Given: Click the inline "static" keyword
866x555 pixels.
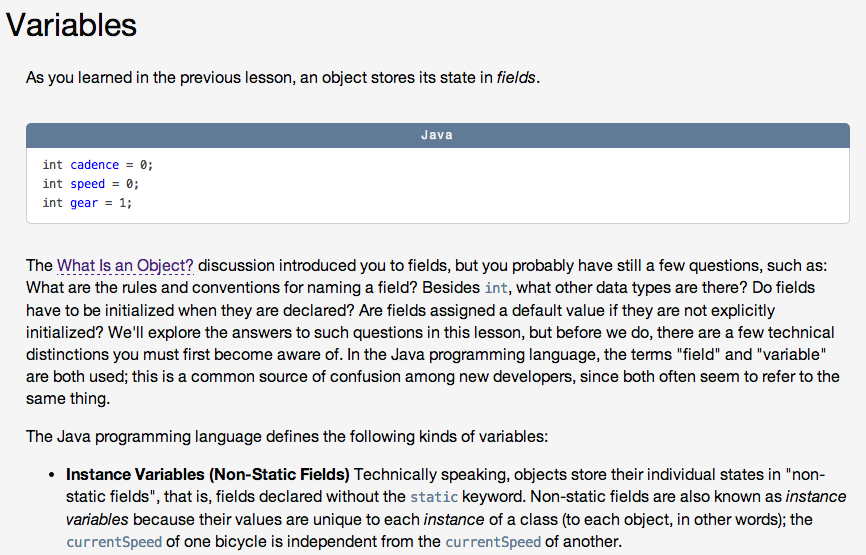Looking at the screenshot, I should click(434, 497).
